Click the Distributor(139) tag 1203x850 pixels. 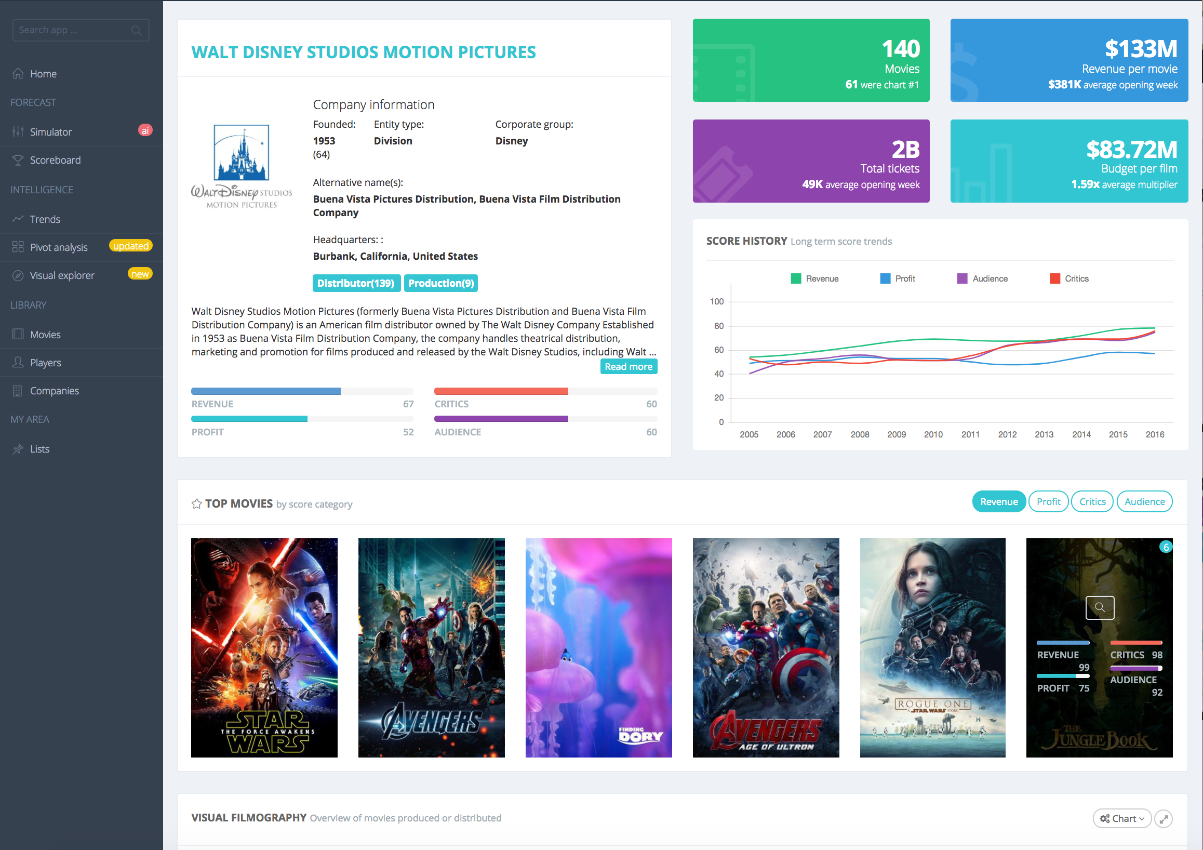click(x=357, y=283)
